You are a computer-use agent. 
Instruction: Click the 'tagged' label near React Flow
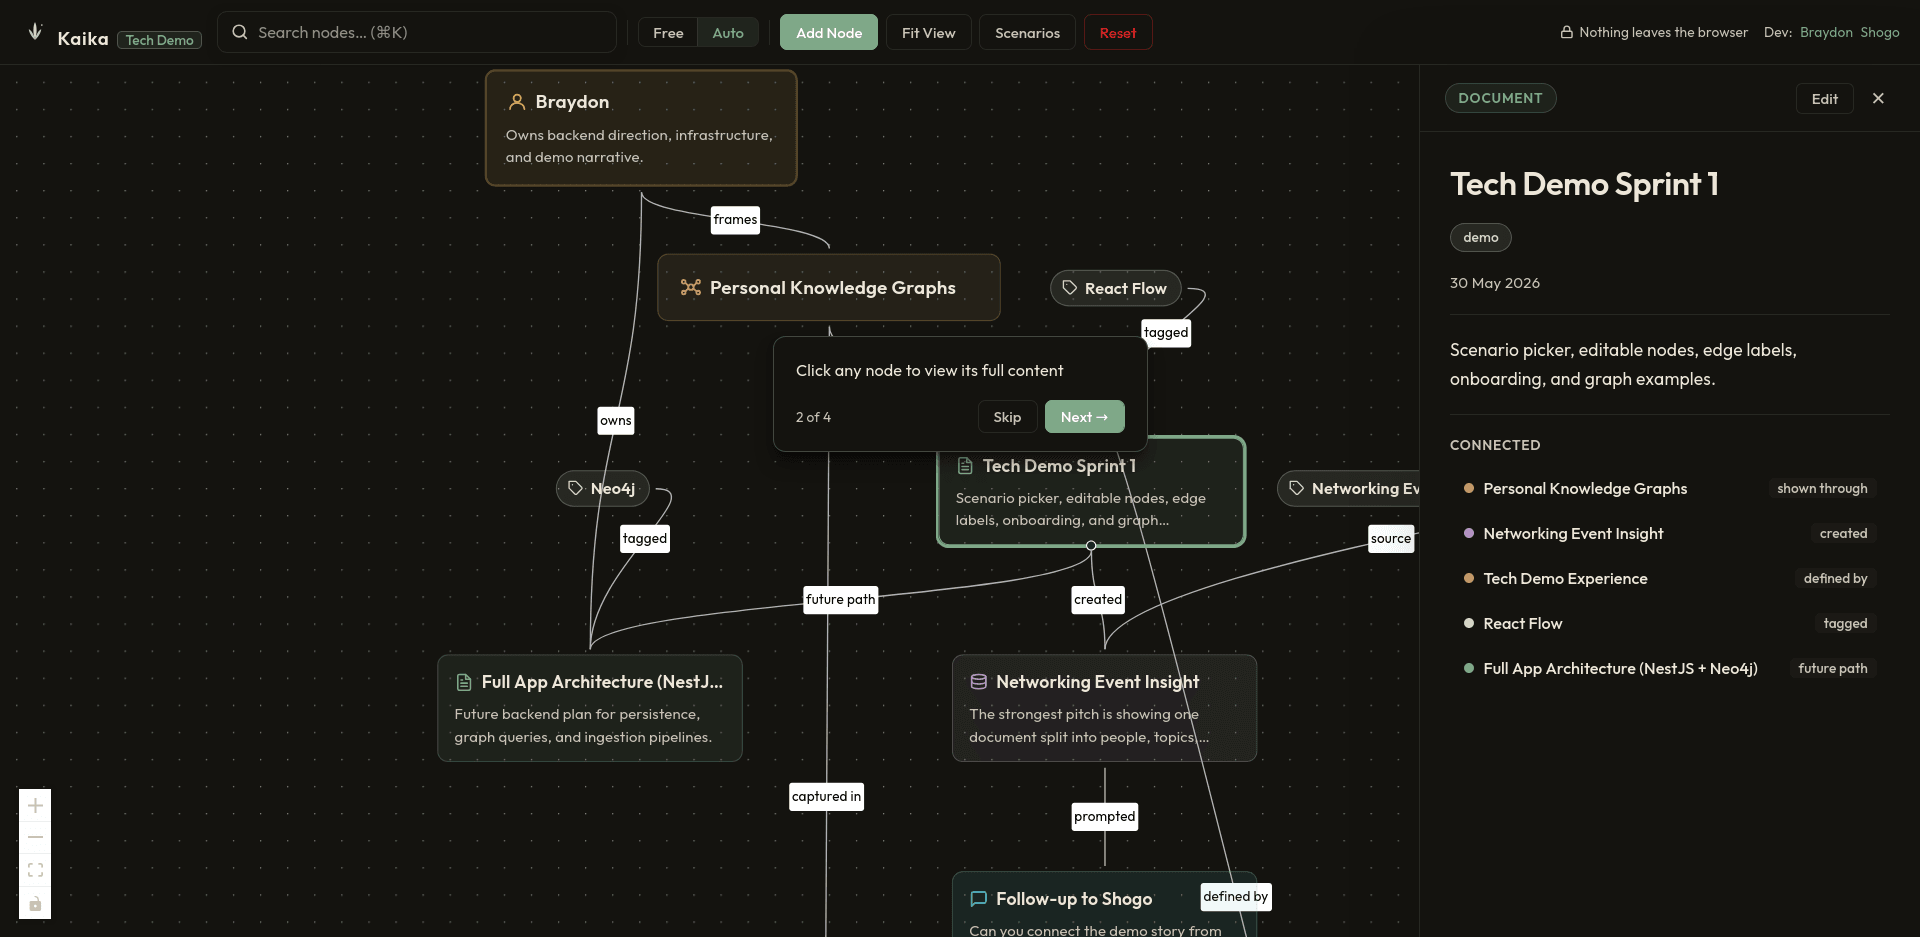1166,332
